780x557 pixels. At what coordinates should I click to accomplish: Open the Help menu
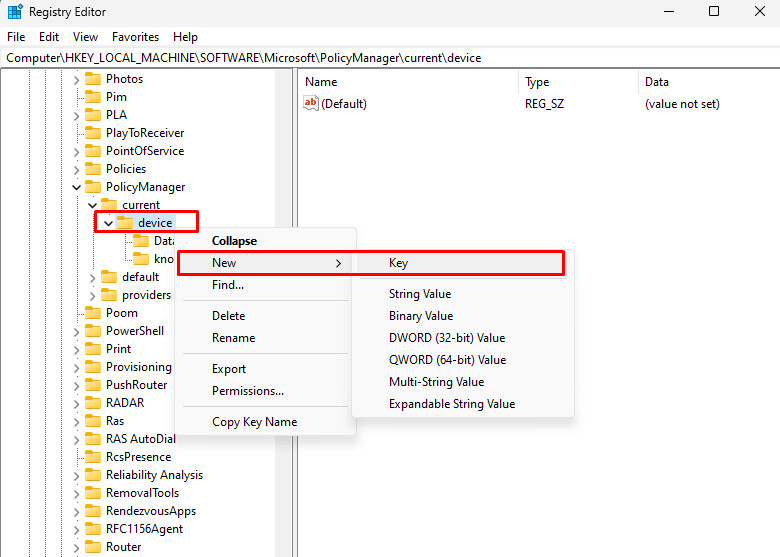coord(185,37)
